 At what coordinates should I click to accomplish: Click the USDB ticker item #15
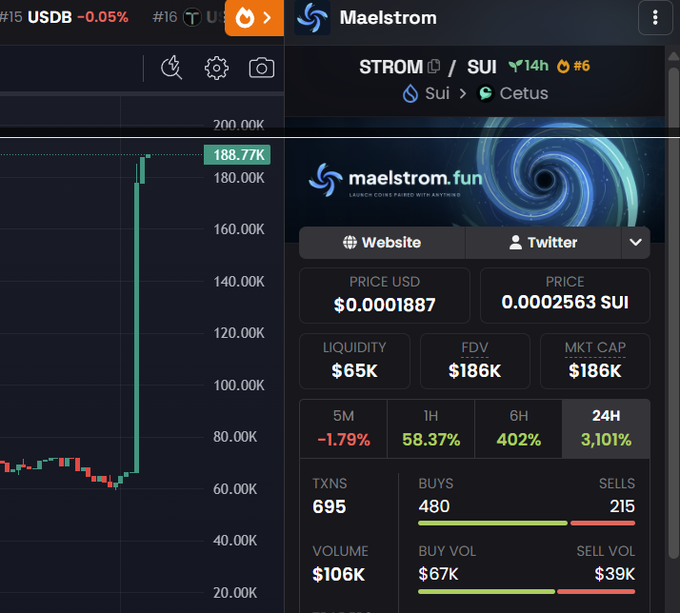point(64,17)
